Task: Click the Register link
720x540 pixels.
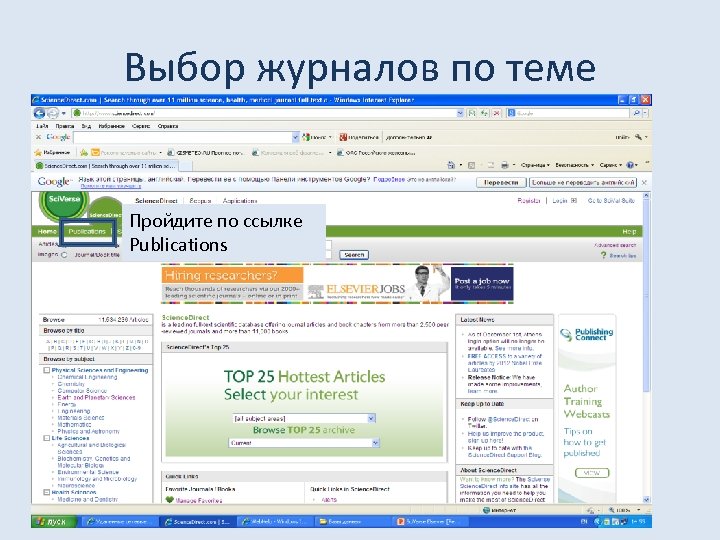Action: (529, 201)
